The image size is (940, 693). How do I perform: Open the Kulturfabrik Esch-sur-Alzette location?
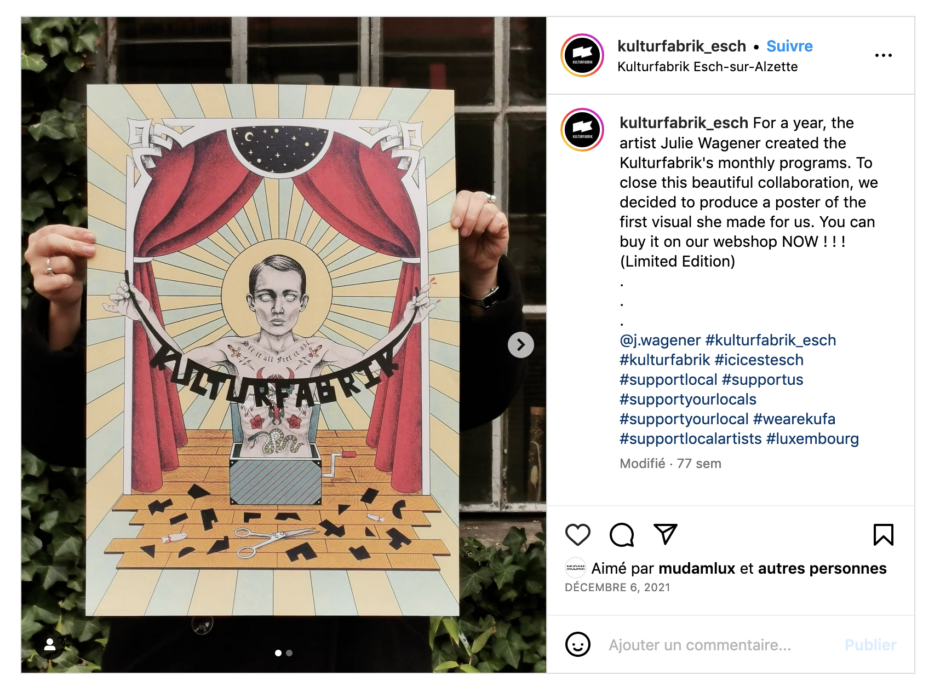click(x=707, y=67)
